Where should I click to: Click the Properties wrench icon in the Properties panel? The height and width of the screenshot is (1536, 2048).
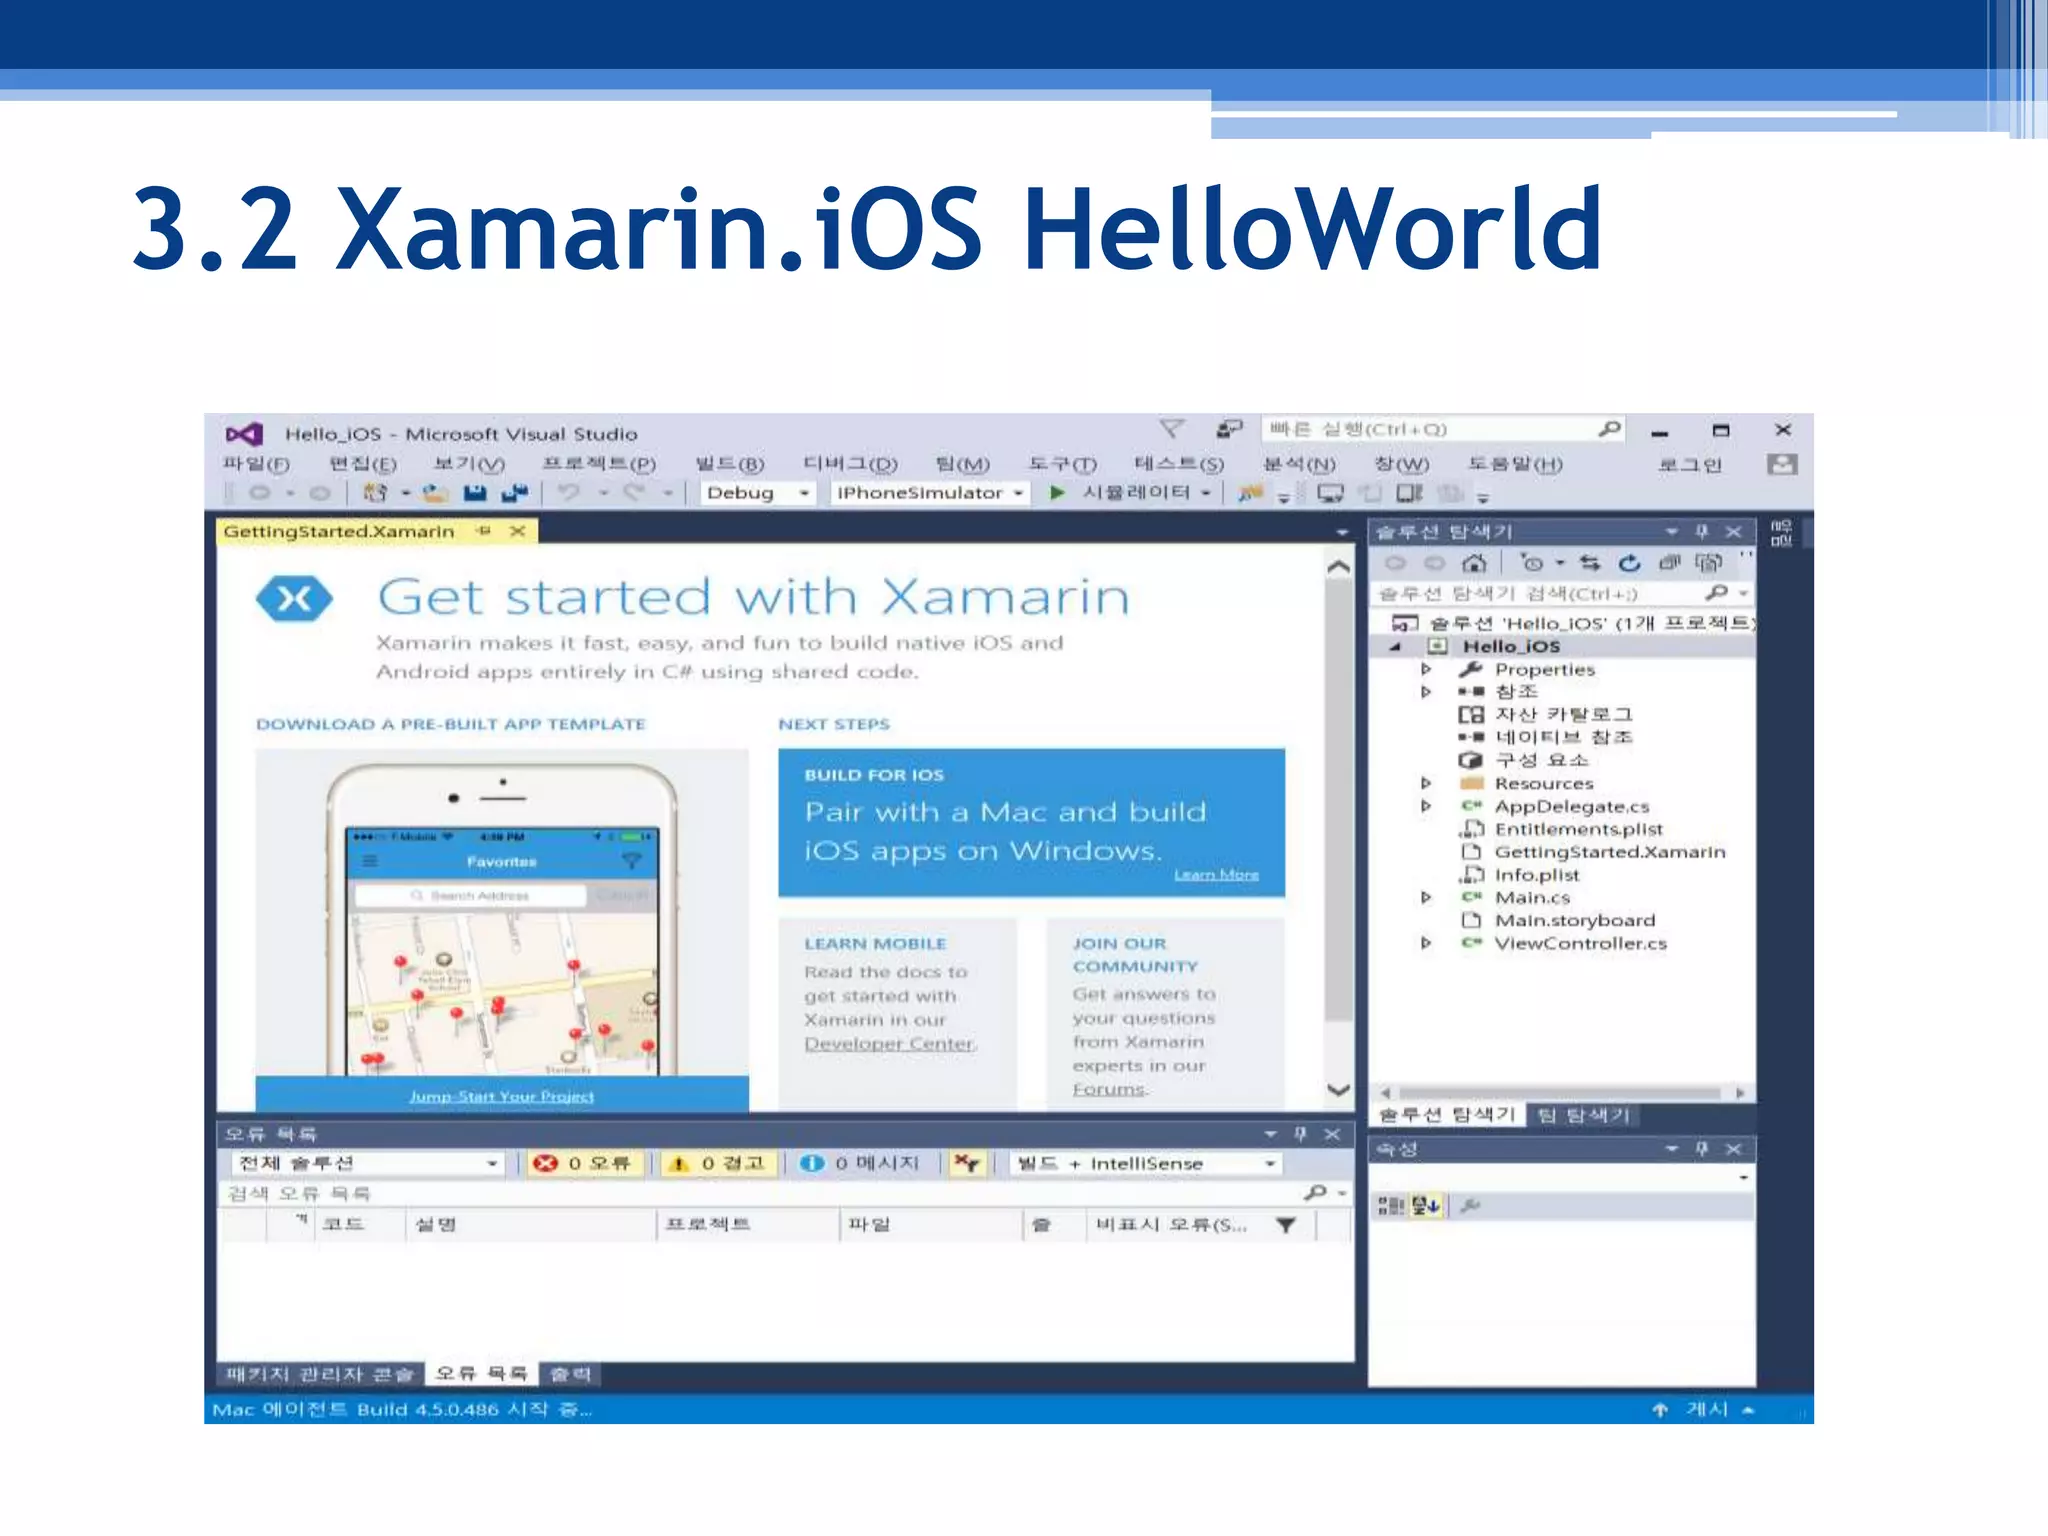tap(1469, 1206)
